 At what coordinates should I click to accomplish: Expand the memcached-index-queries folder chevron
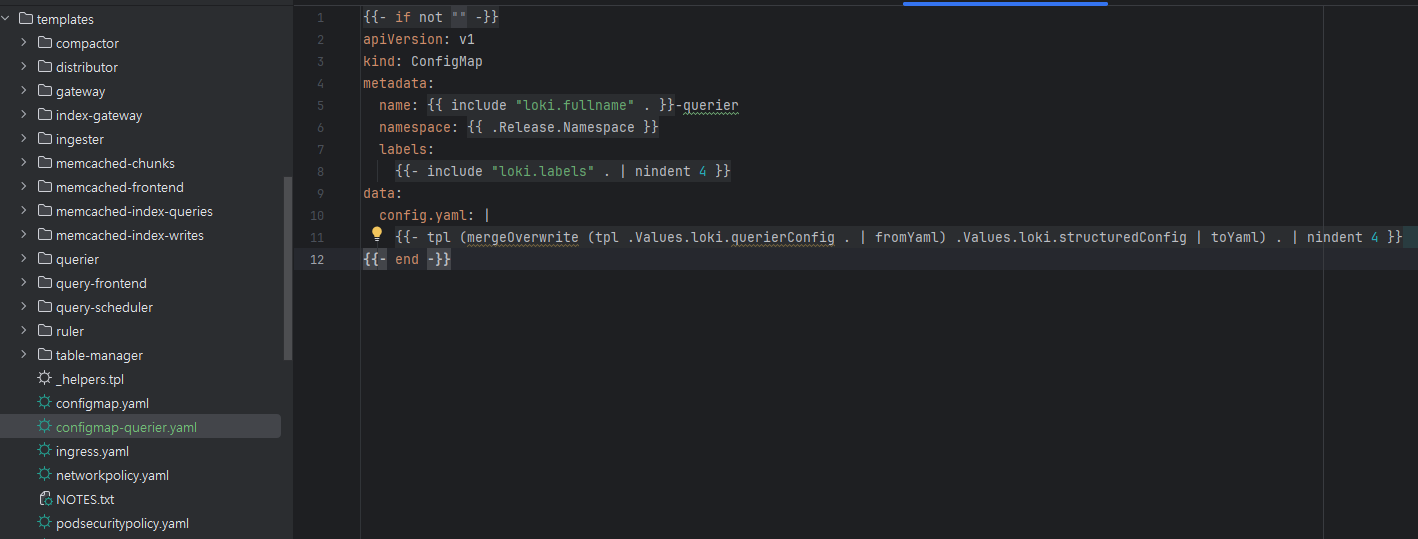(24, 211)
